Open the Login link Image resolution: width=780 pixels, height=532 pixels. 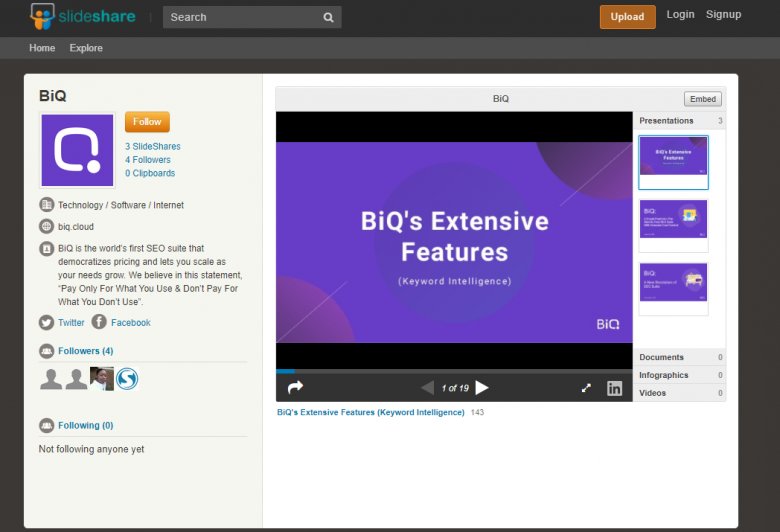point(680,14)
